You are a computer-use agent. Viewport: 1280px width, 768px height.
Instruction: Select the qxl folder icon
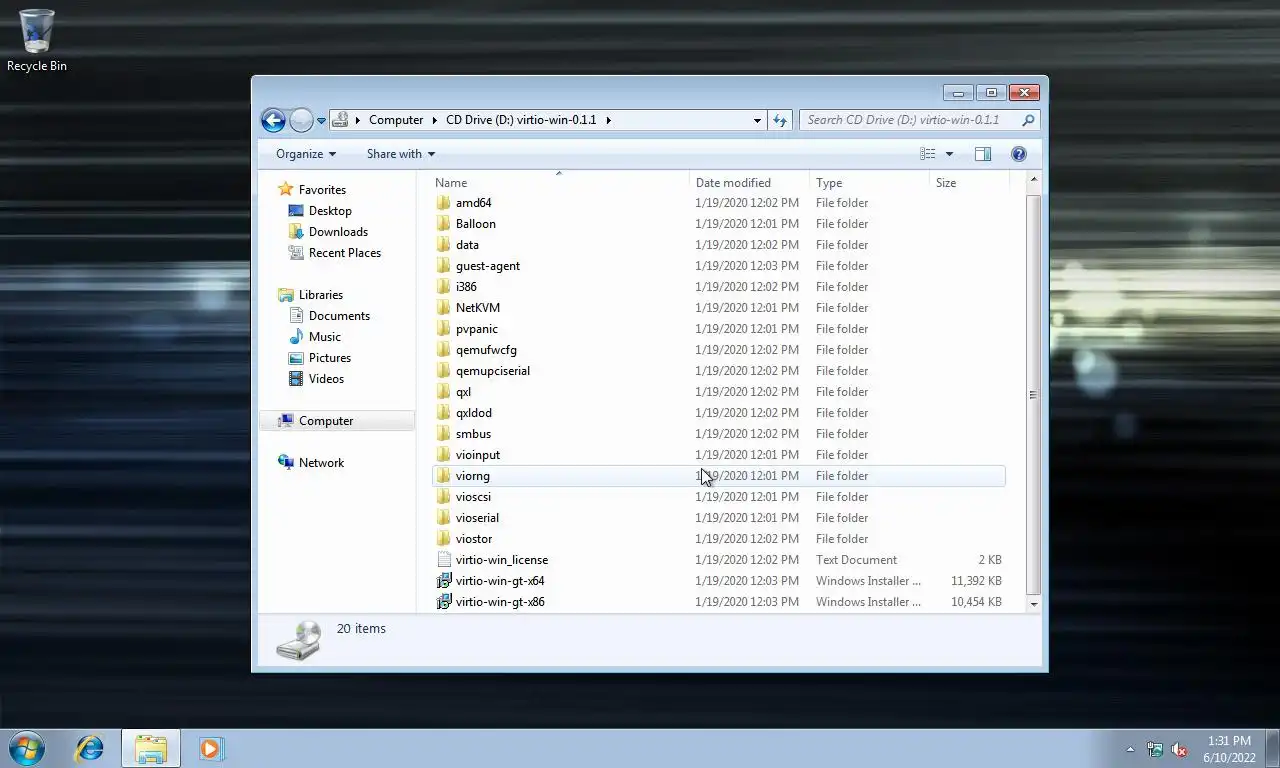(444, 392)
